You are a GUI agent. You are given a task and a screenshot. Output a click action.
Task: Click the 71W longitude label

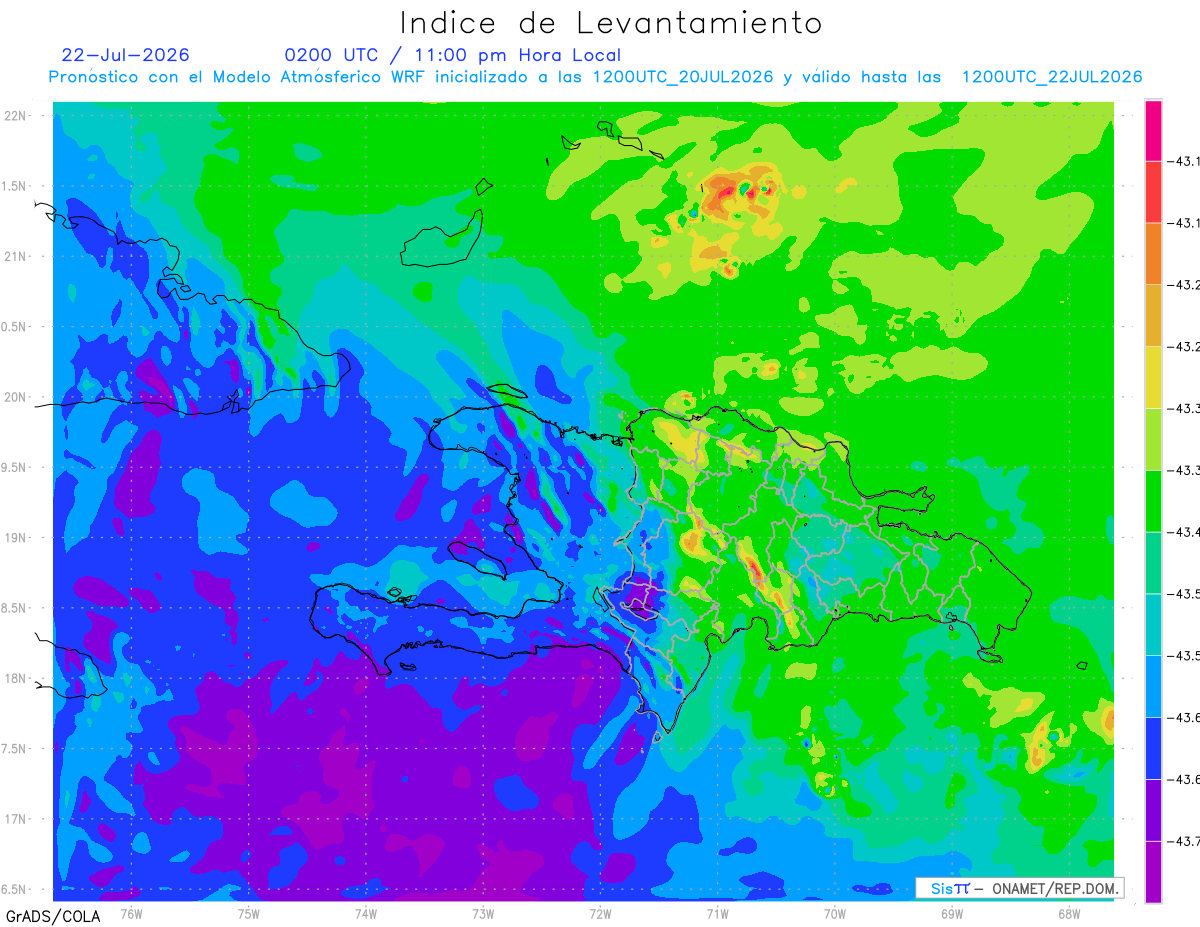[x=717, y=913]
